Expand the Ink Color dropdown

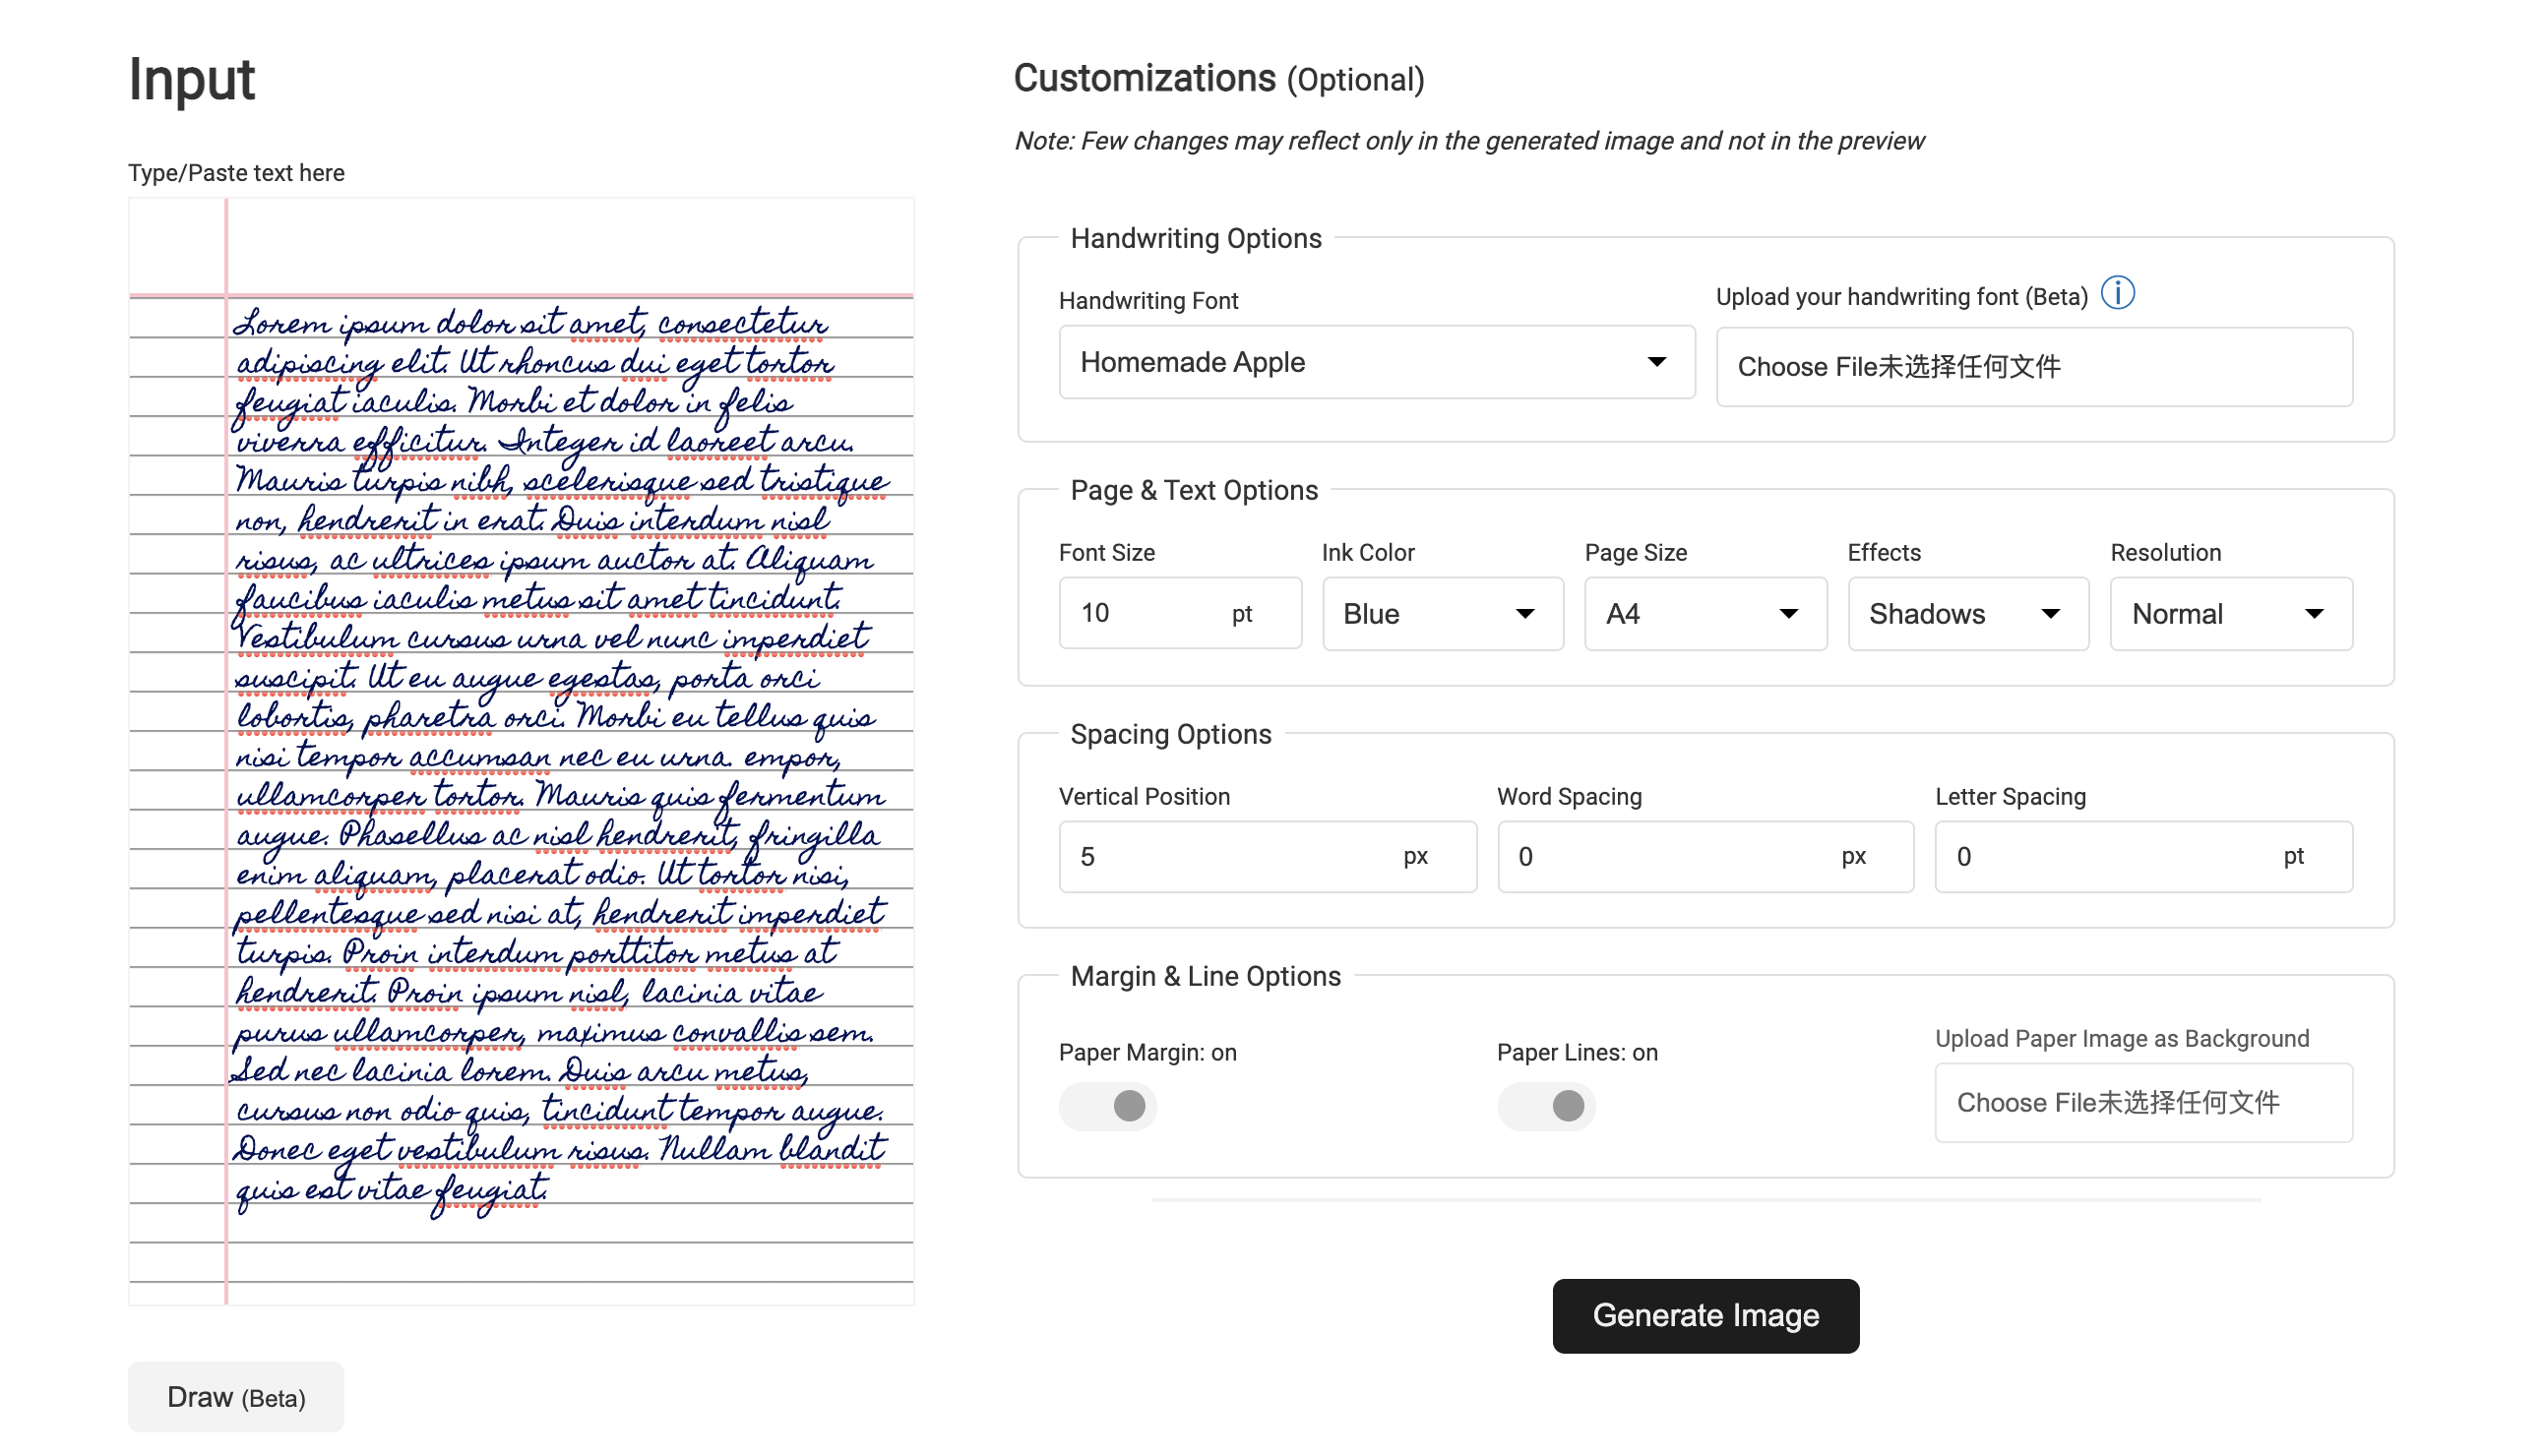(1441, 614)
